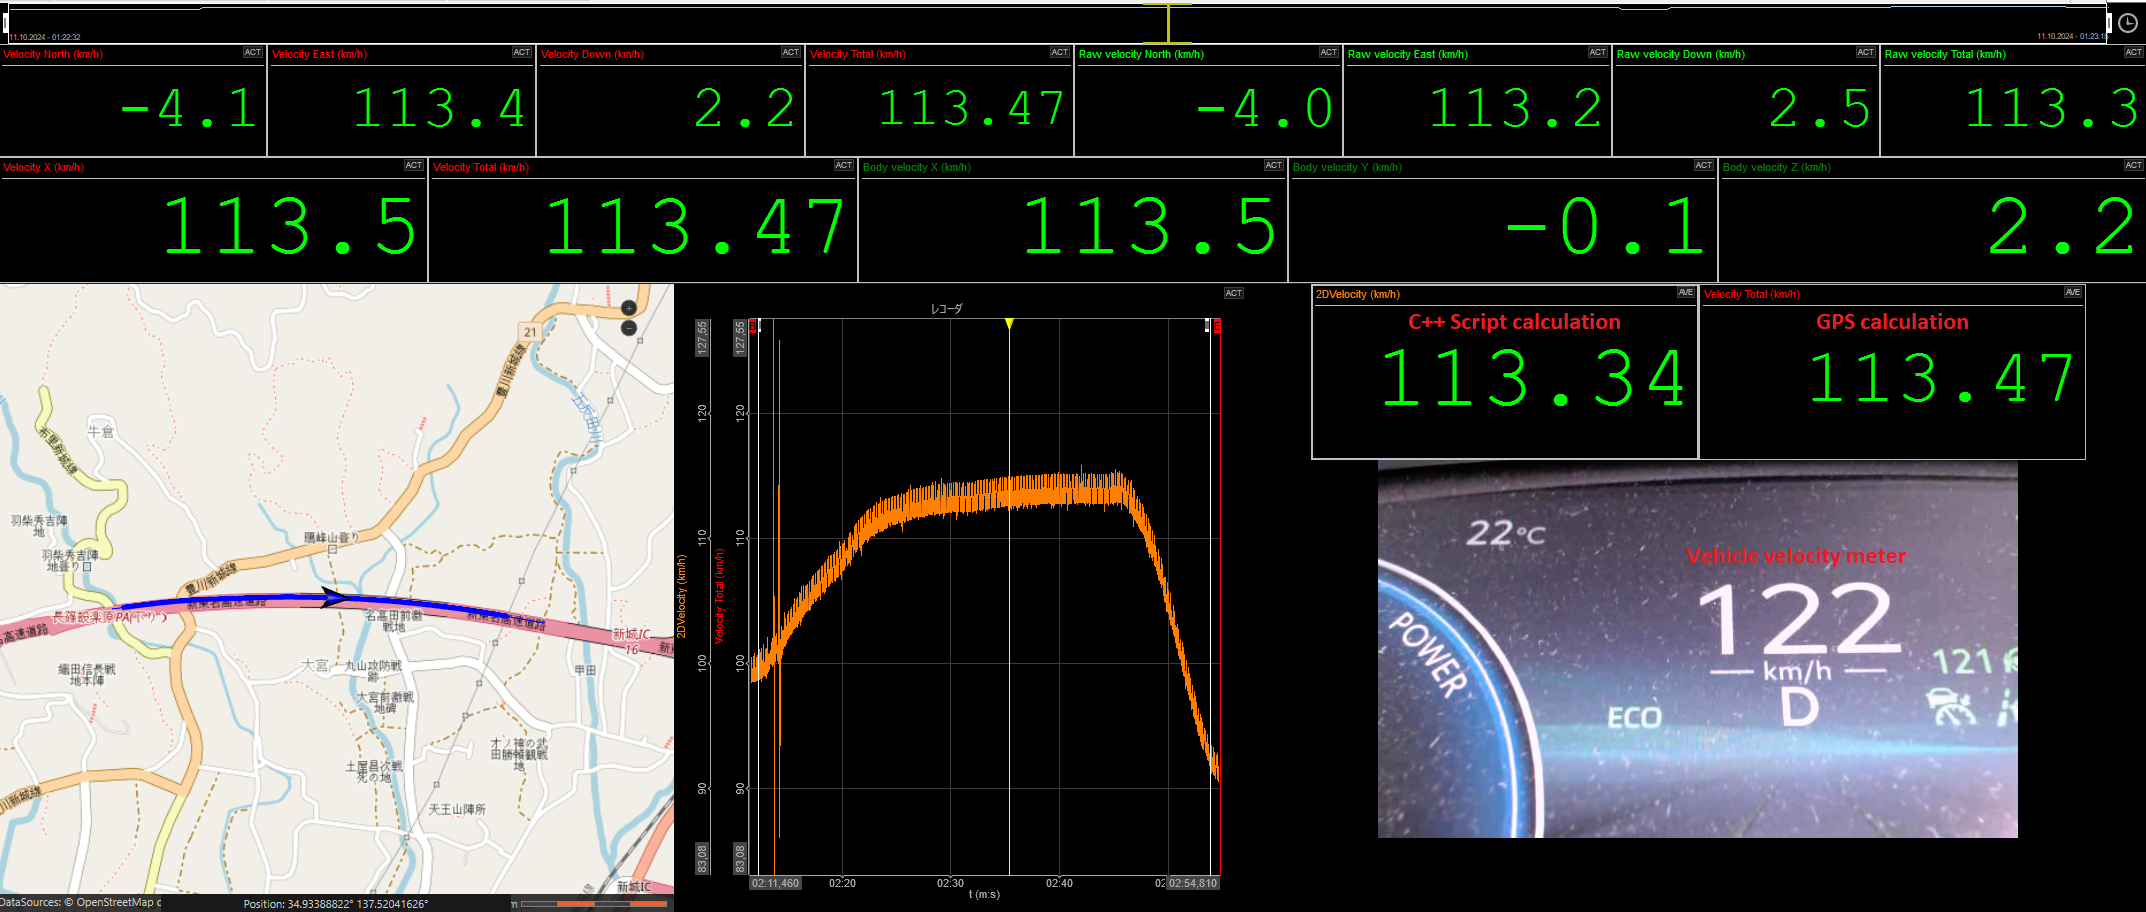Image resolution: width=2146 pixels, height=912 pixels.
Task: Select the Velocity X 113.5 value
Action: (289, 227)
